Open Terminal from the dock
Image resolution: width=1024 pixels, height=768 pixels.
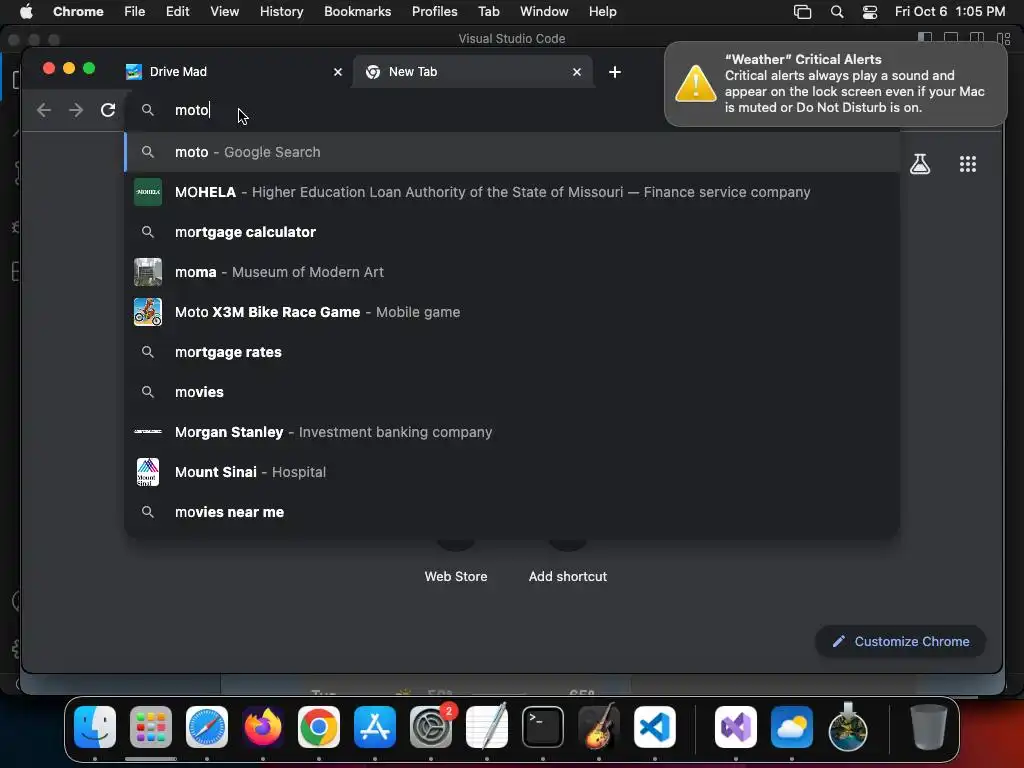tap(543, 727)
